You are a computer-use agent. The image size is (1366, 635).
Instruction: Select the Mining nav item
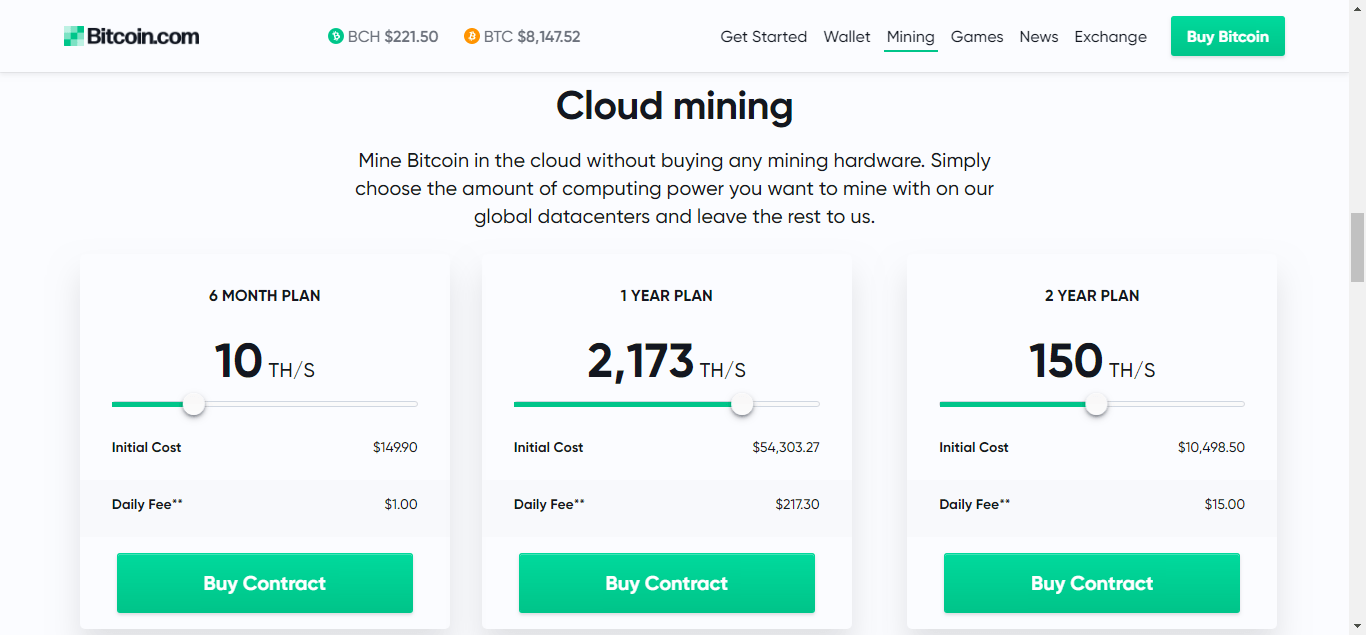pos(910,37)
